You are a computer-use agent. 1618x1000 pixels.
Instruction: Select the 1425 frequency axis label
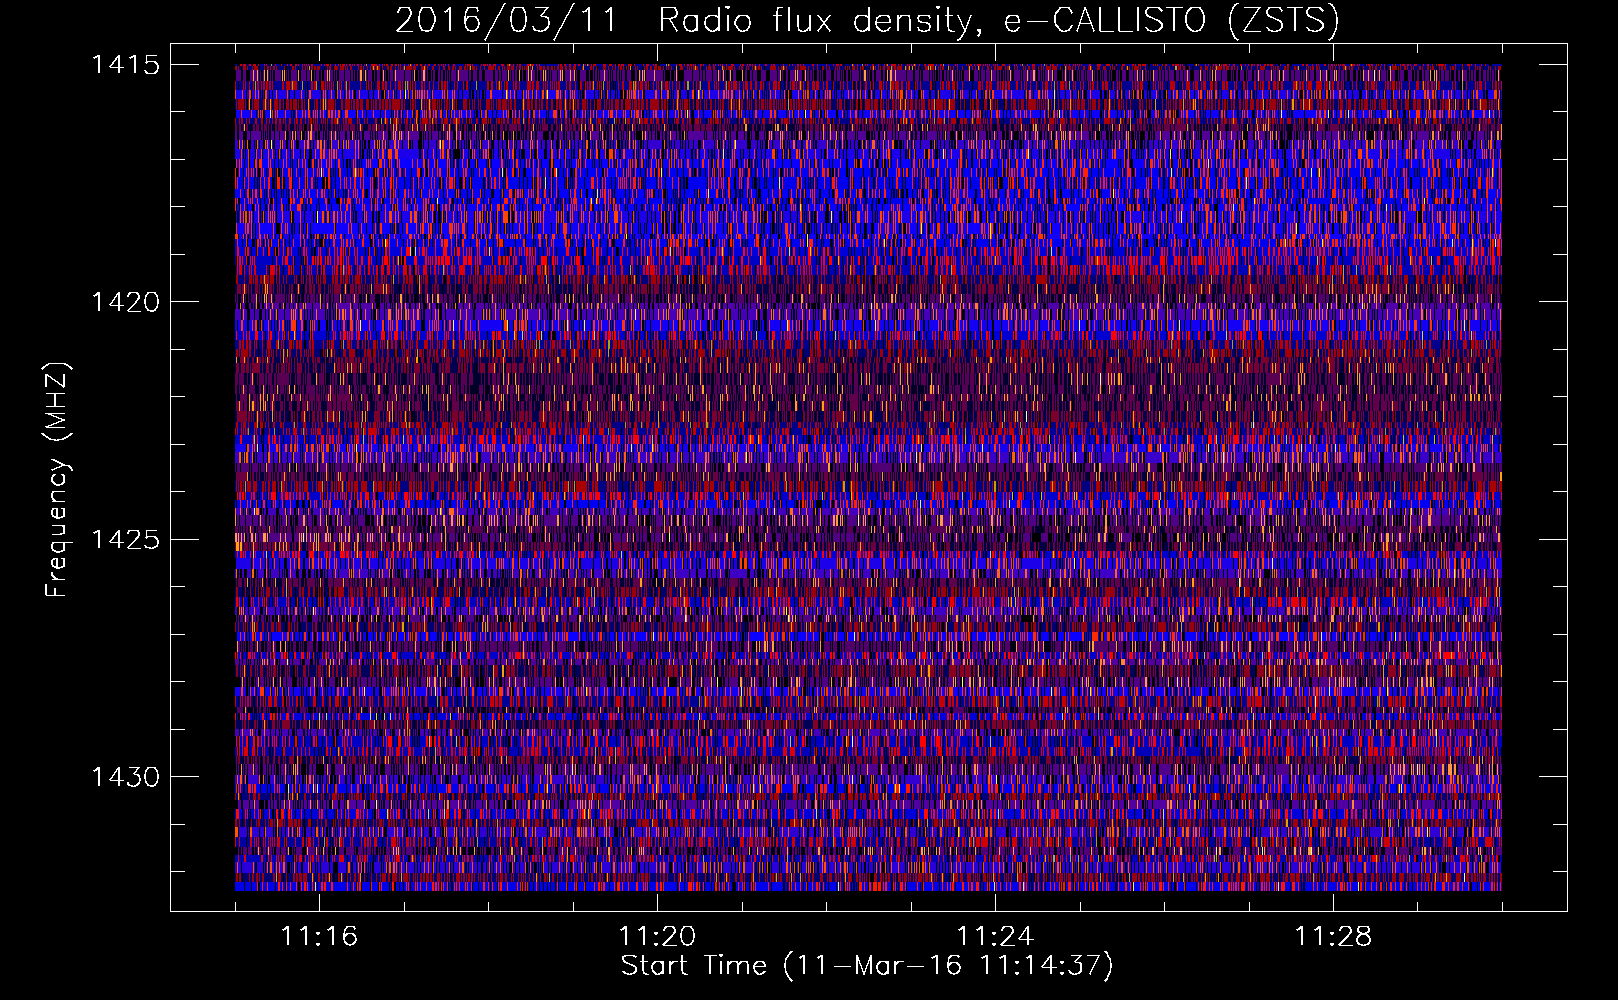[125, 540]
